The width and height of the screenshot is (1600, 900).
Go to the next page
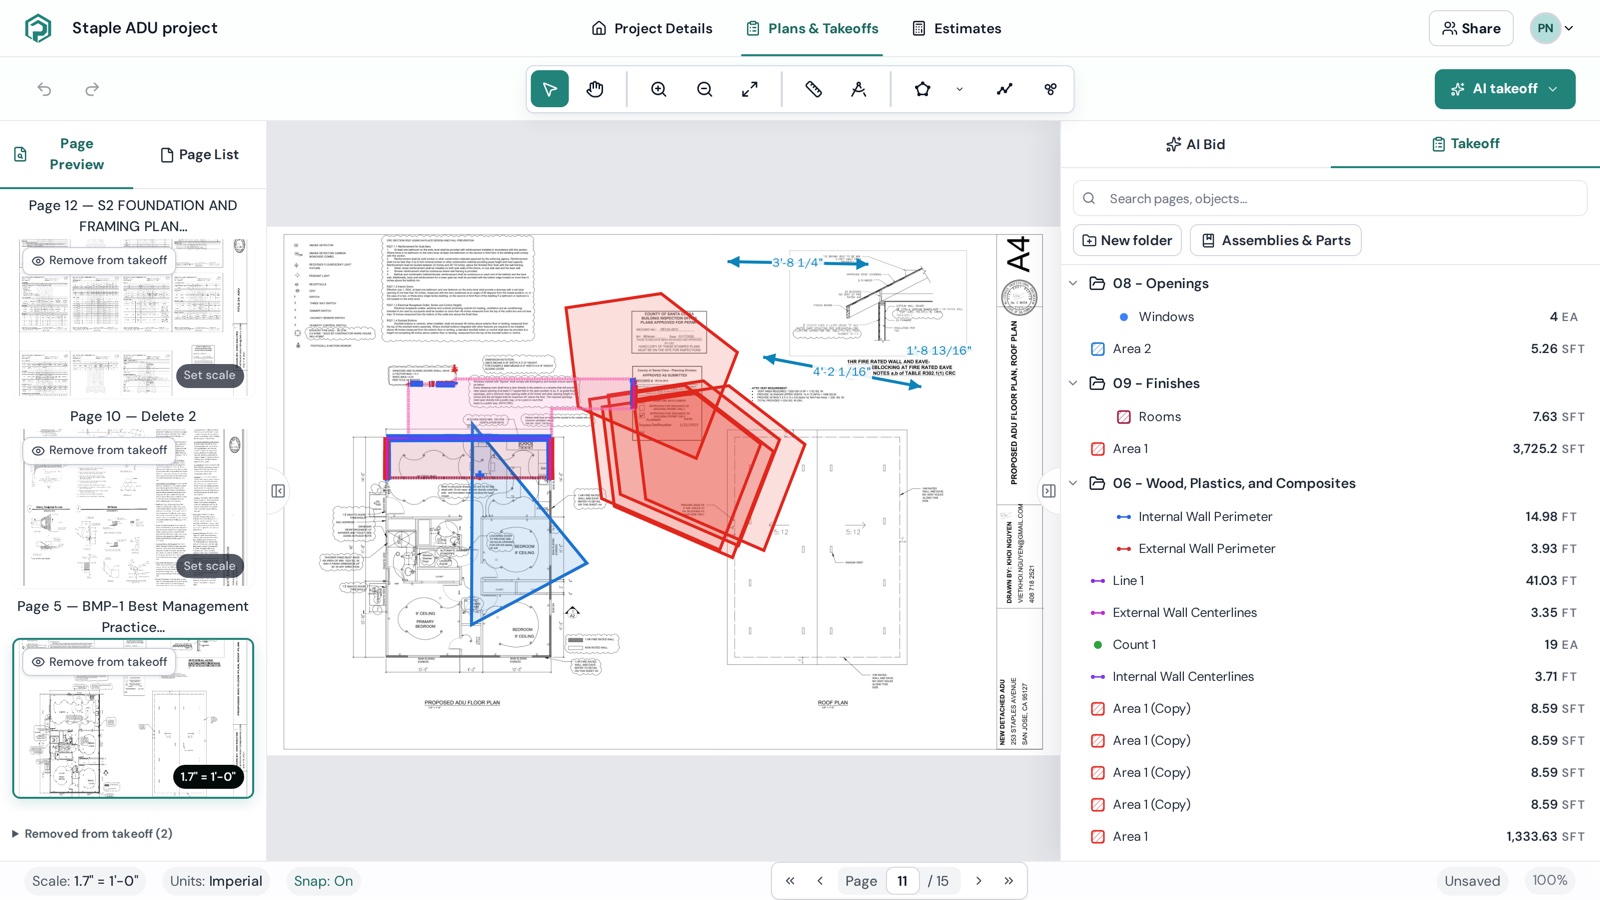click(979, 881)
